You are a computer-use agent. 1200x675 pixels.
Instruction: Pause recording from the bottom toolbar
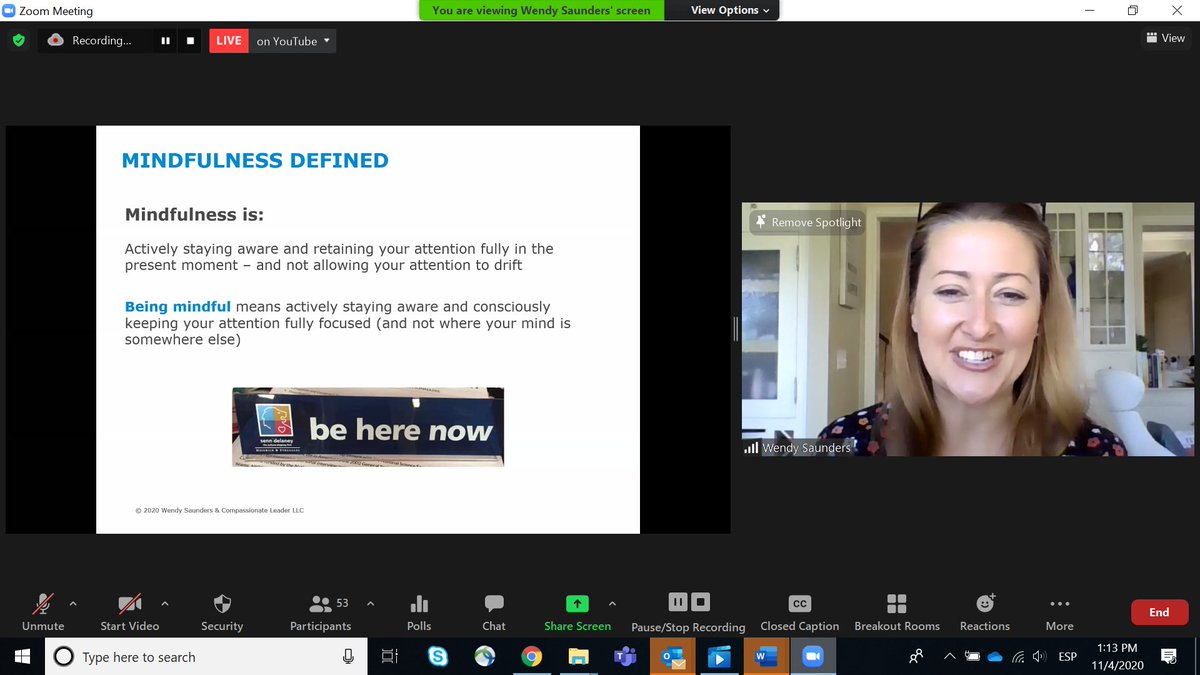678,602
